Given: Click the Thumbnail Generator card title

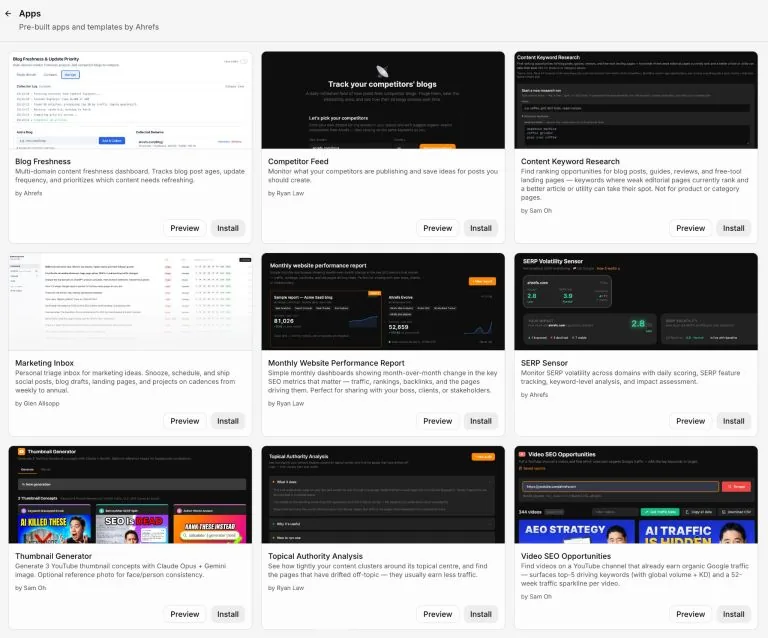Looking at the screenshot, I should click(53, 556).
